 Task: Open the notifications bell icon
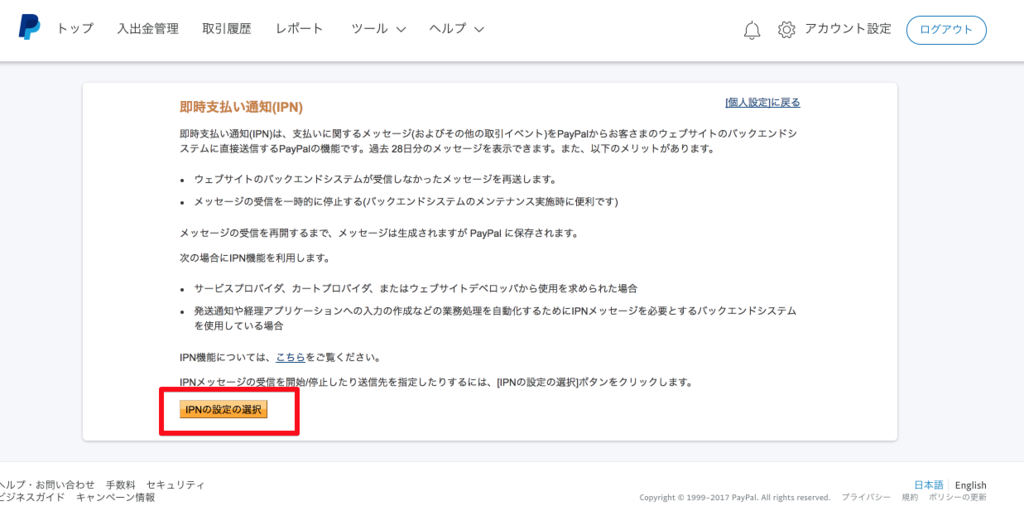(752, 29)
